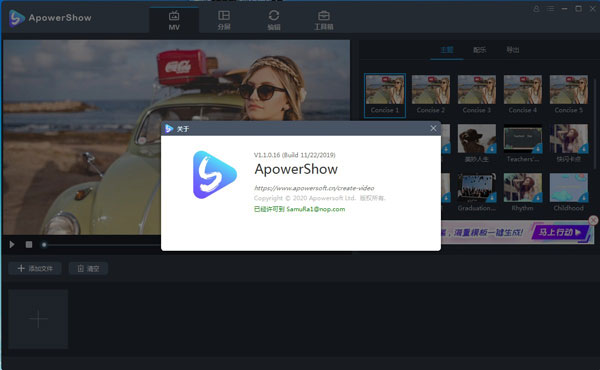Viewport: 600px width, 370px height.
Task: Select the Graduation theme thumbnail
Action: pyautogui.click(x=476, y=187)
